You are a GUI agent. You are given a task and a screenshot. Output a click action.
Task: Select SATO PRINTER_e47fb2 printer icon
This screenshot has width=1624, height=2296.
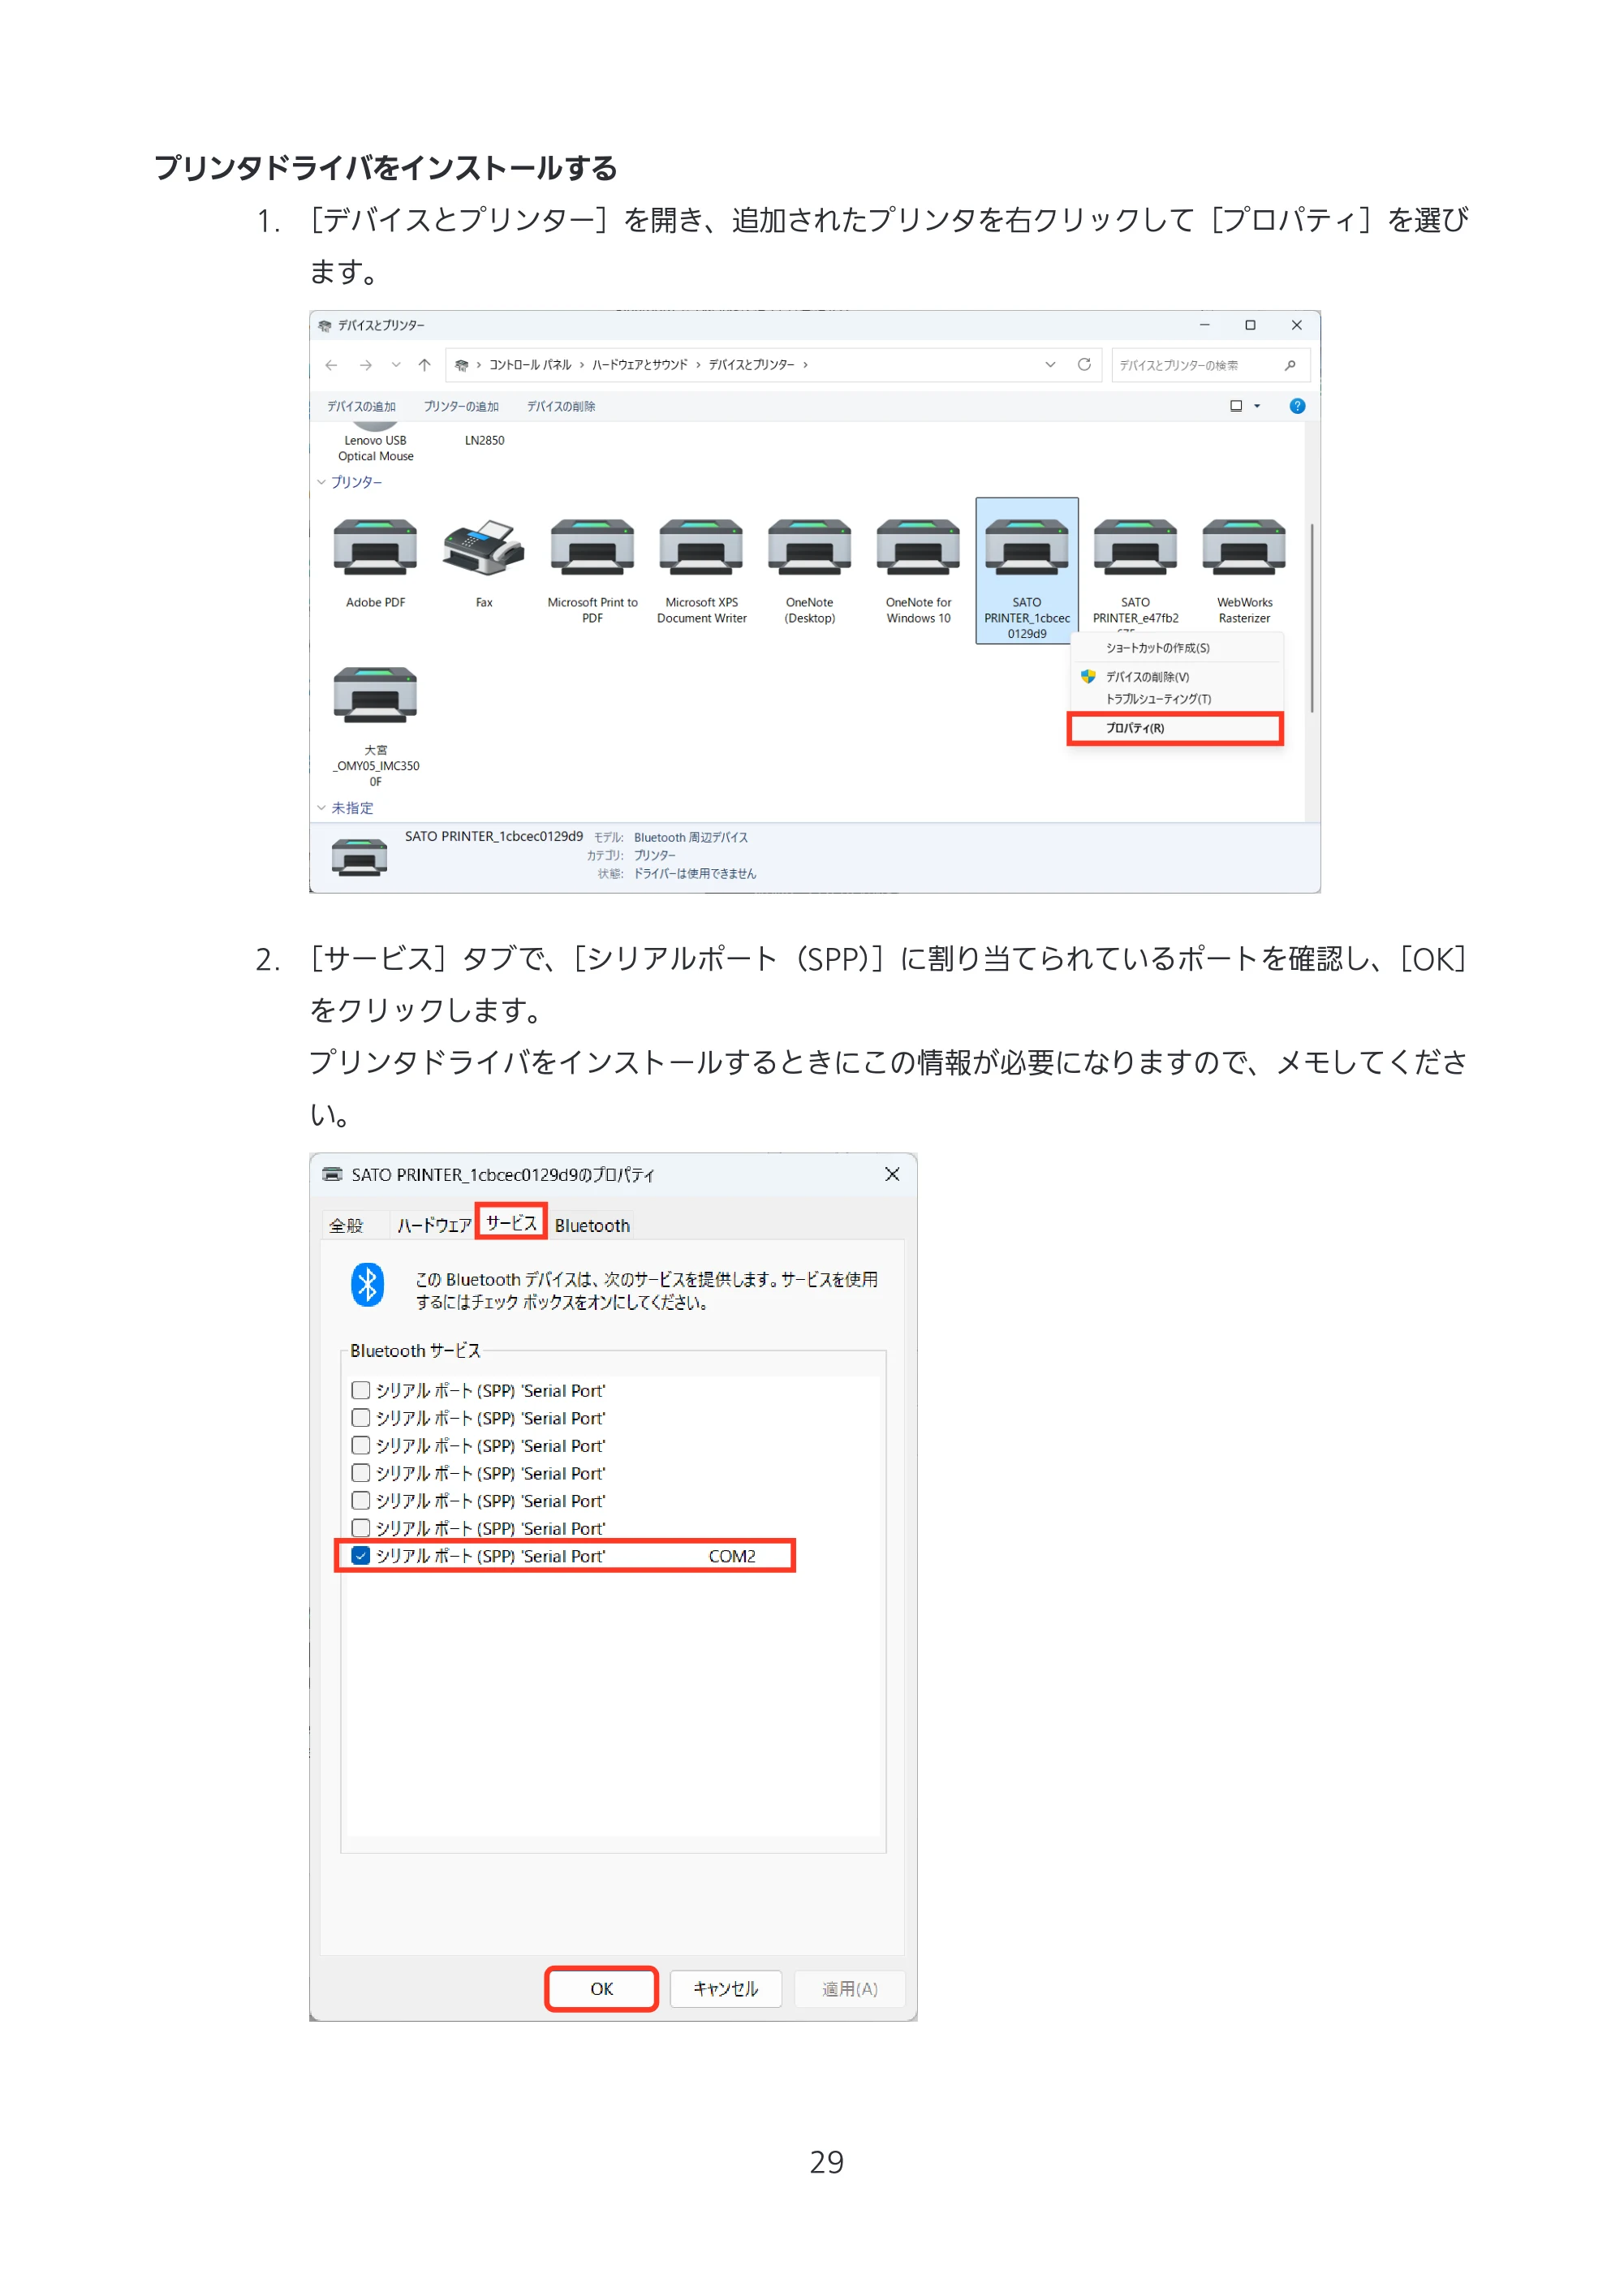pos(1135,547)
